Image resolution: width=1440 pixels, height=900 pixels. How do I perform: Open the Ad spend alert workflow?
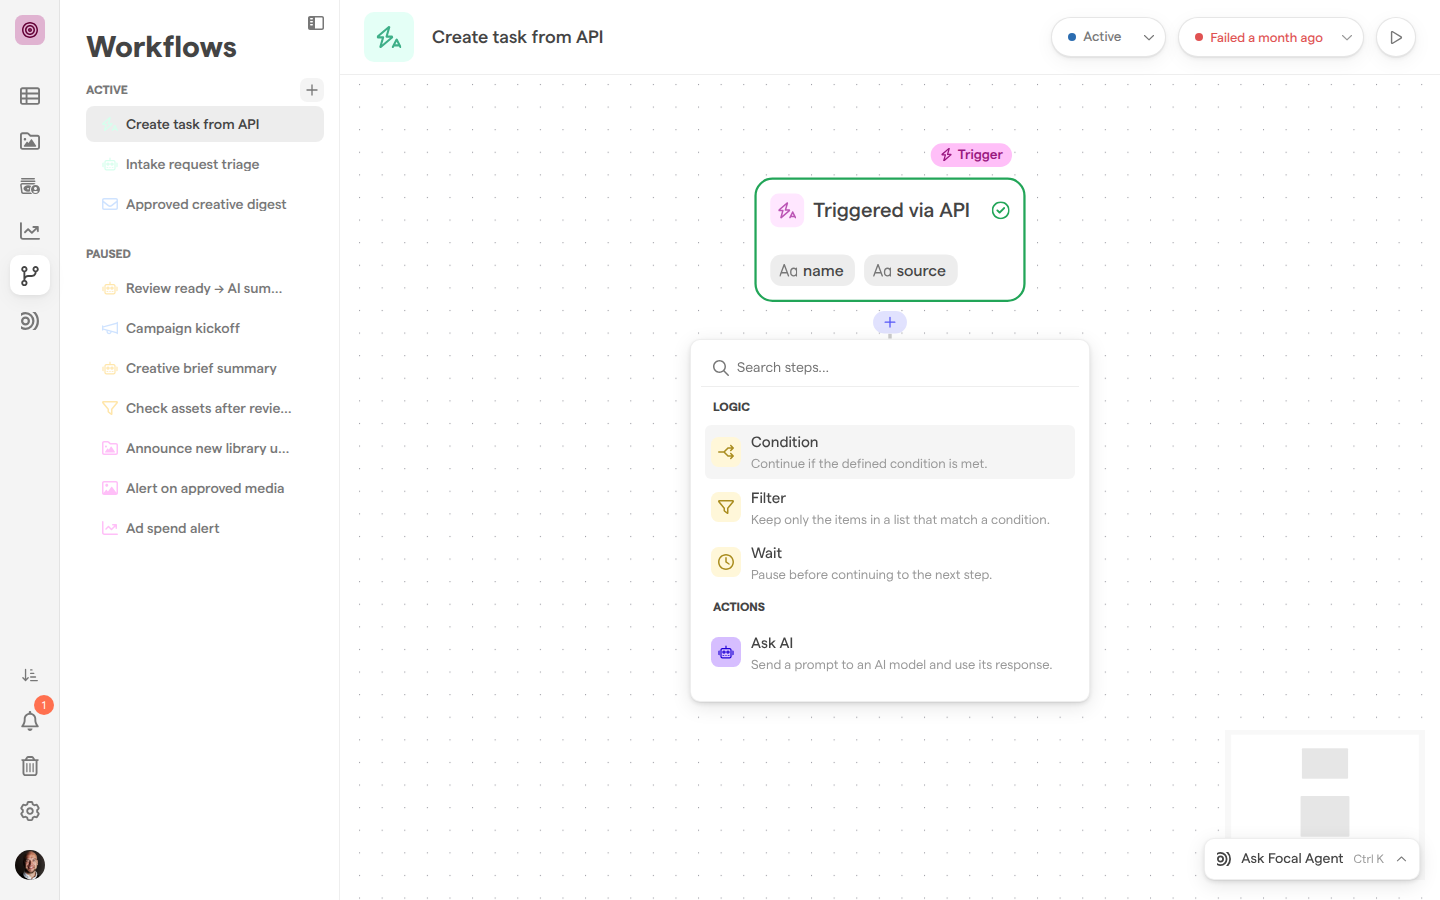205,528
